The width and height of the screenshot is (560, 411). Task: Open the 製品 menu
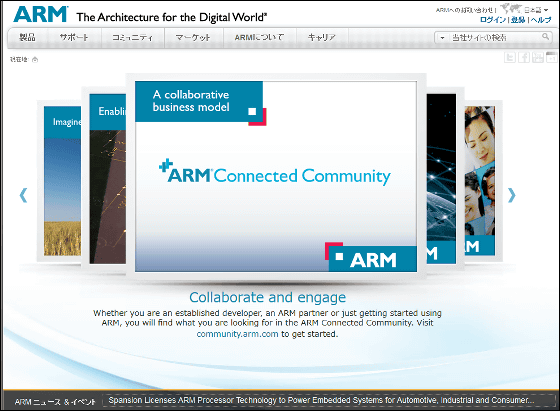(x=27, y=37)
